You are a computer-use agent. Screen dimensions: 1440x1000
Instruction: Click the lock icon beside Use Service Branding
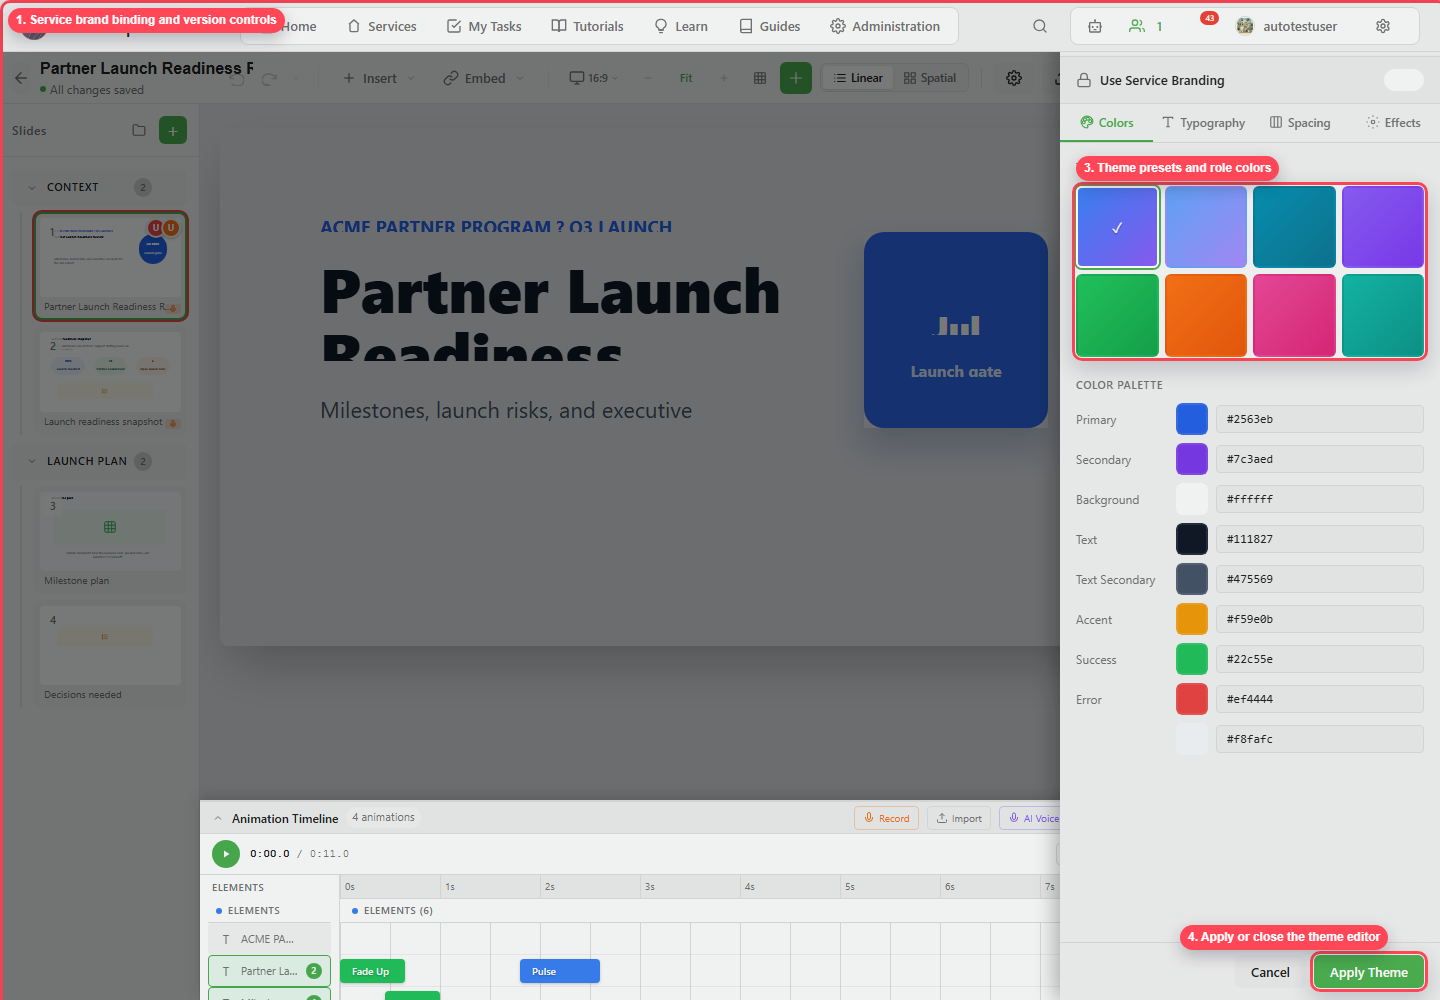pyautogui.click(x=1084, y=80)
